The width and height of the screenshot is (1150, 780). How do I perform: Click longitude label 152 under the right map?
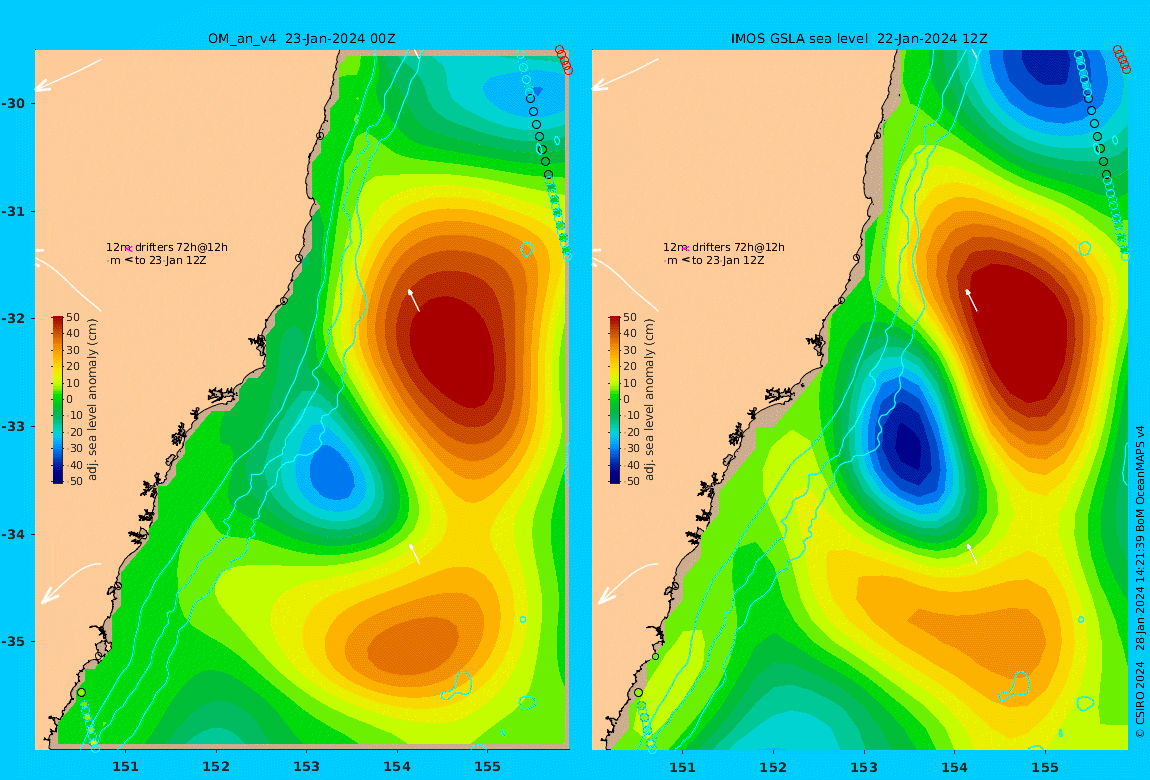[773, 767]
